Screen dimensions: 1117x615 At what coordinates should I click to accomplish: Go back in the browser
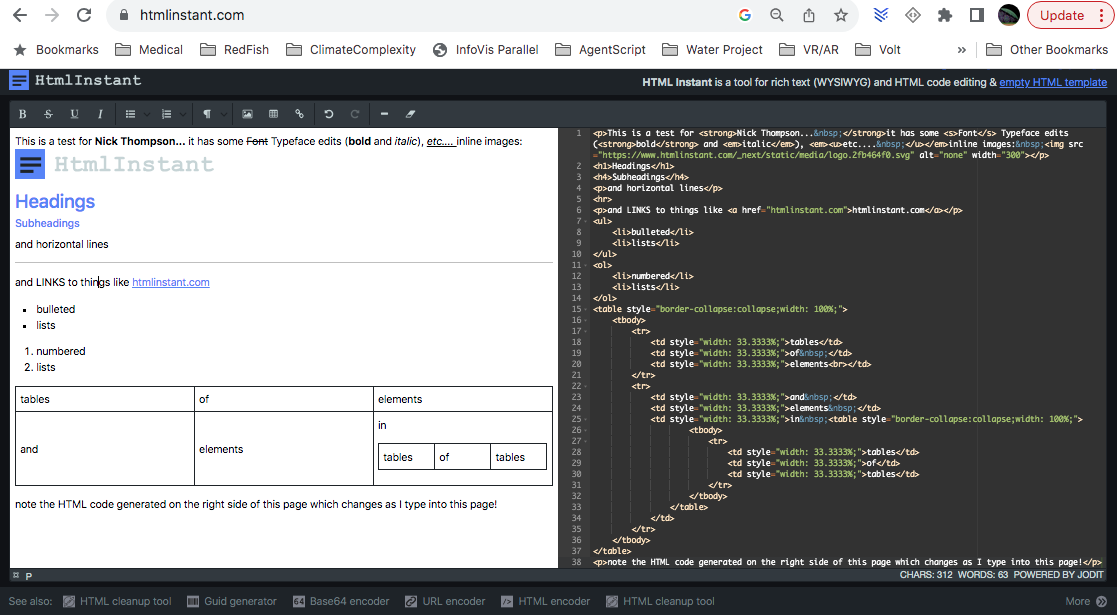(x=20, y=15)
